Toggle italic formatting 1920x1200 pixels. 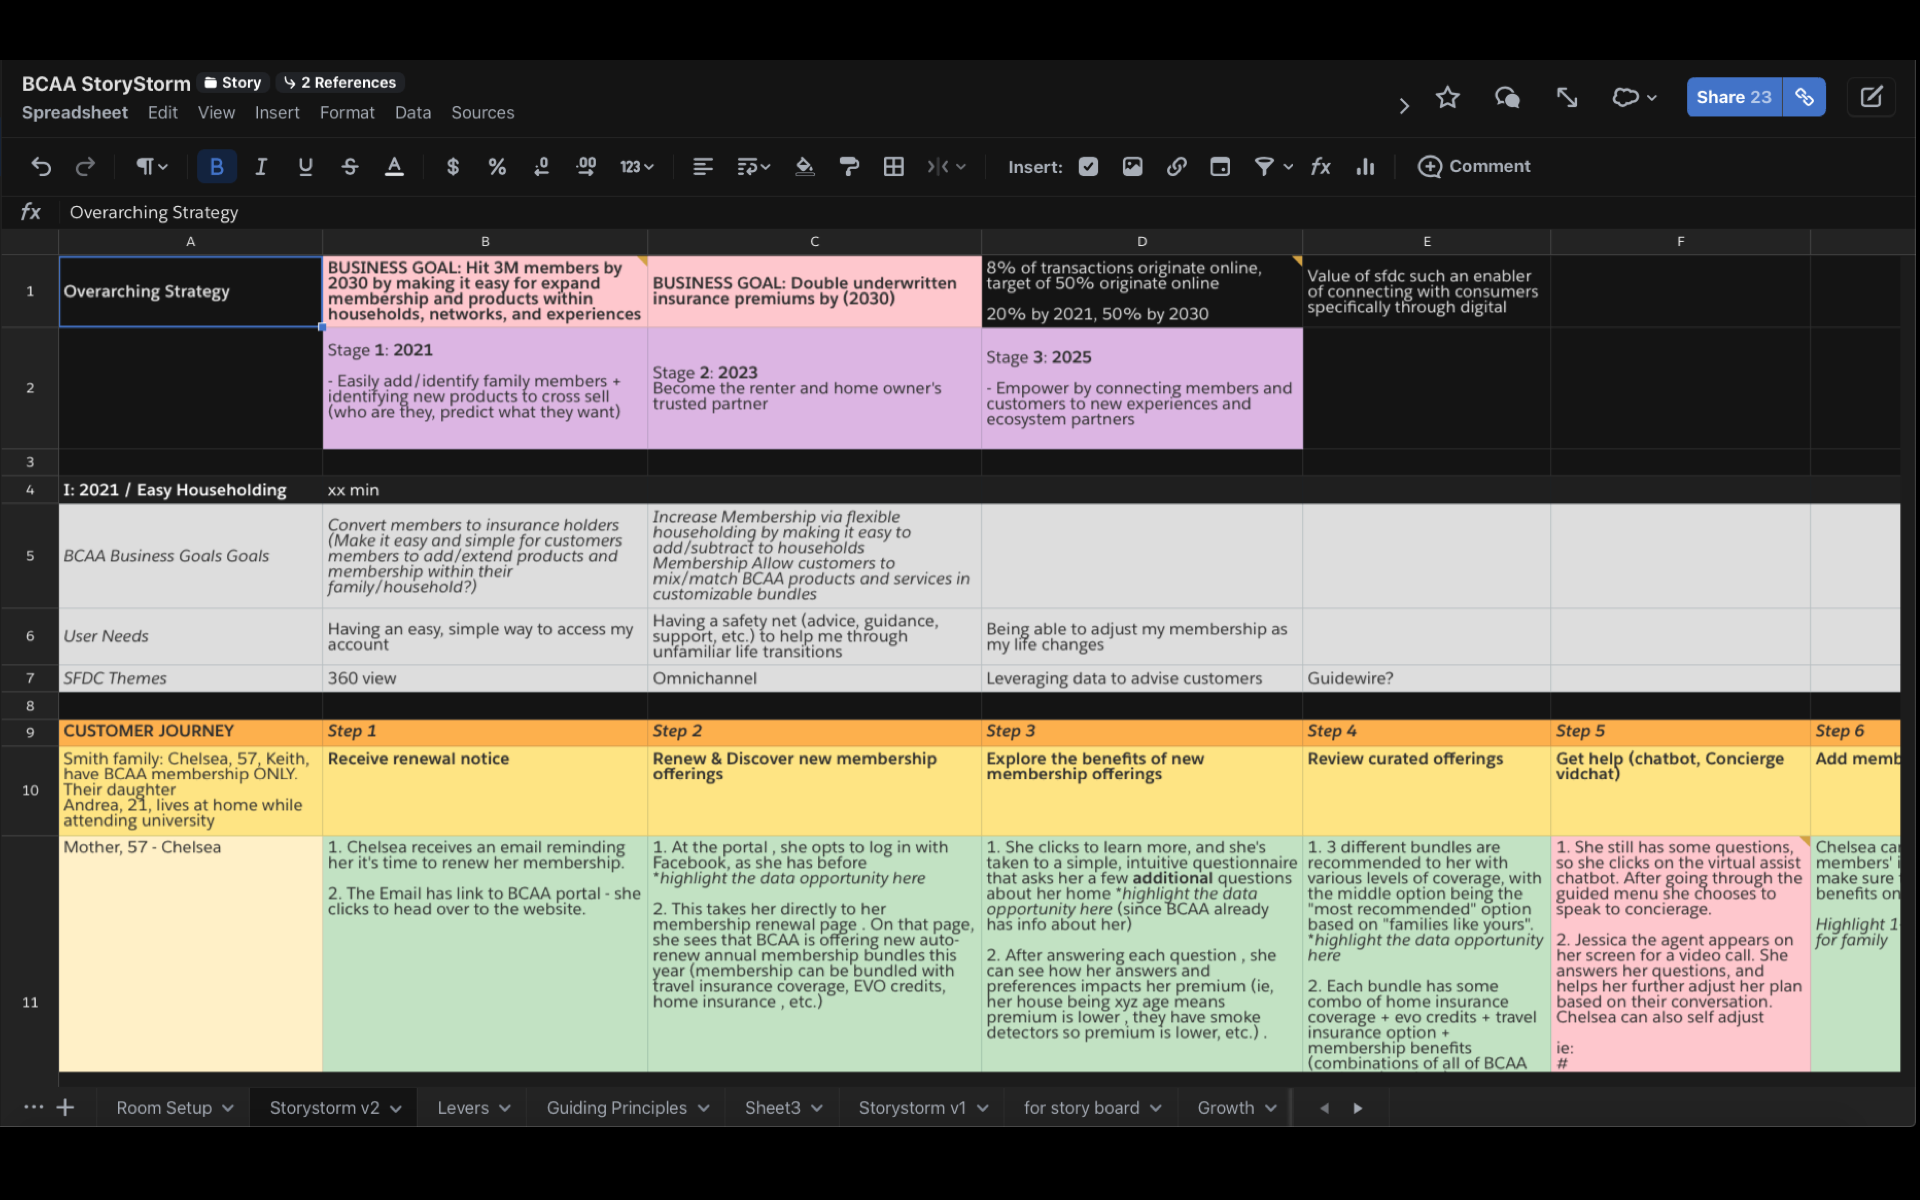(261, 167)
